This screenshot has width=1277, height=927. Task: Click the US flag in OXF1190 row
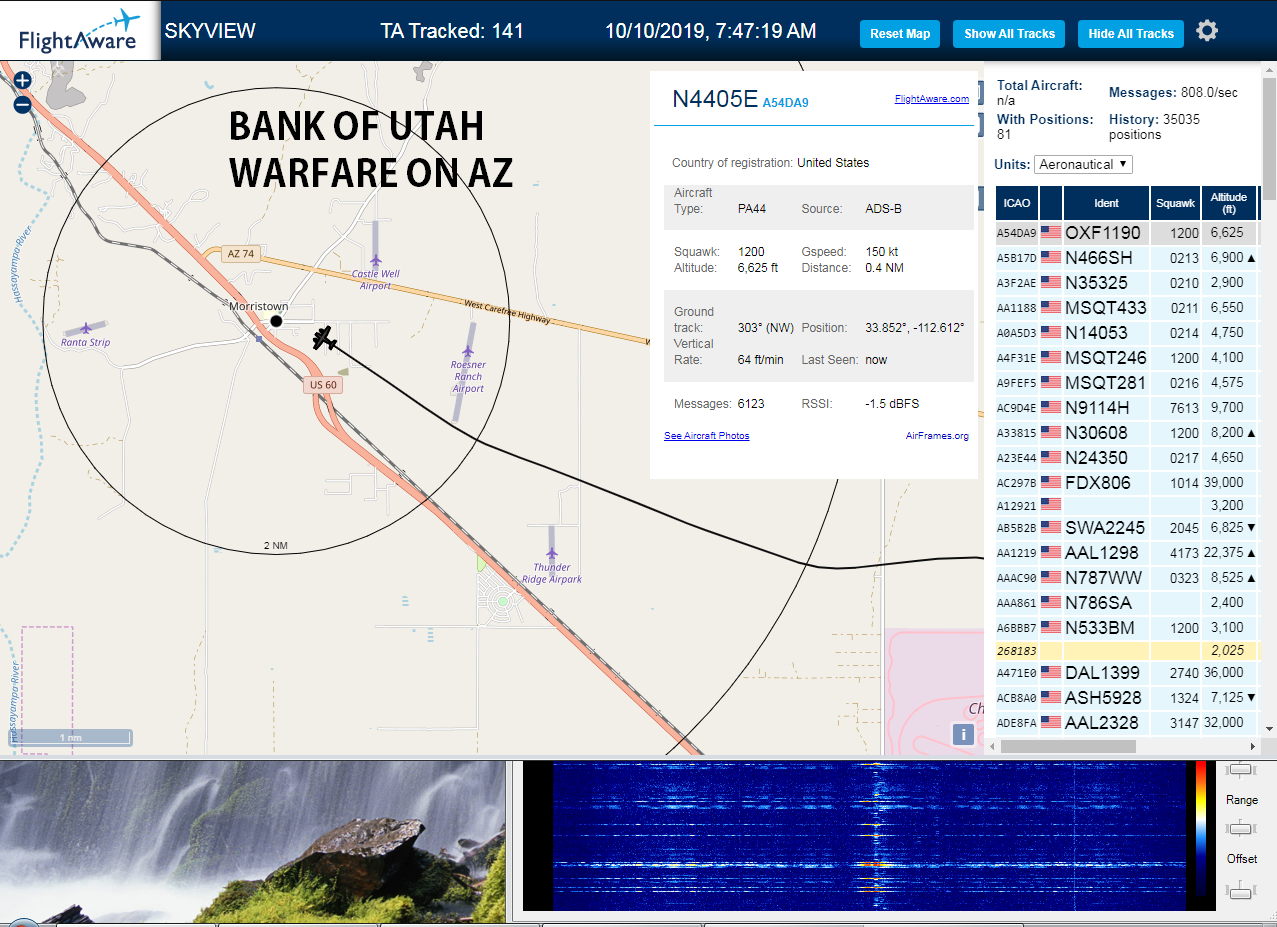click(1051, 232)
